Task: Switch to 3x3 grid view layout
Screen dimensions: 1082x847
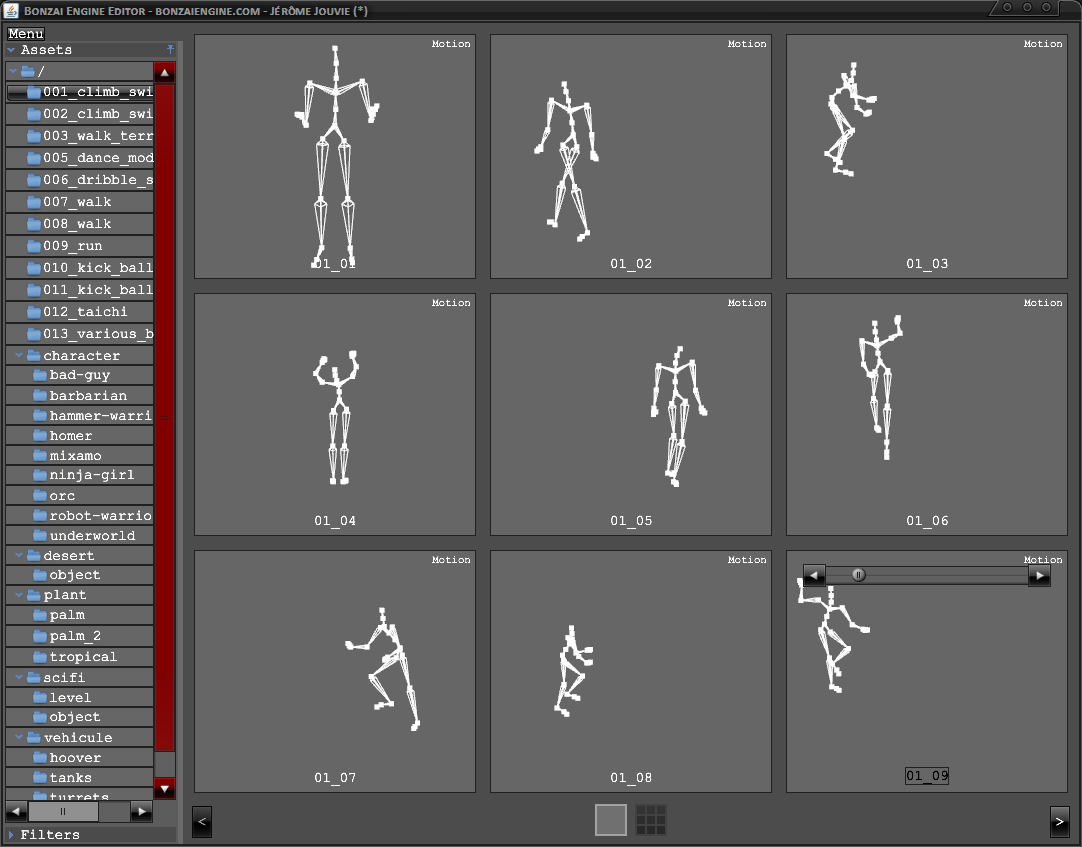Action: [x=651, y=820]
